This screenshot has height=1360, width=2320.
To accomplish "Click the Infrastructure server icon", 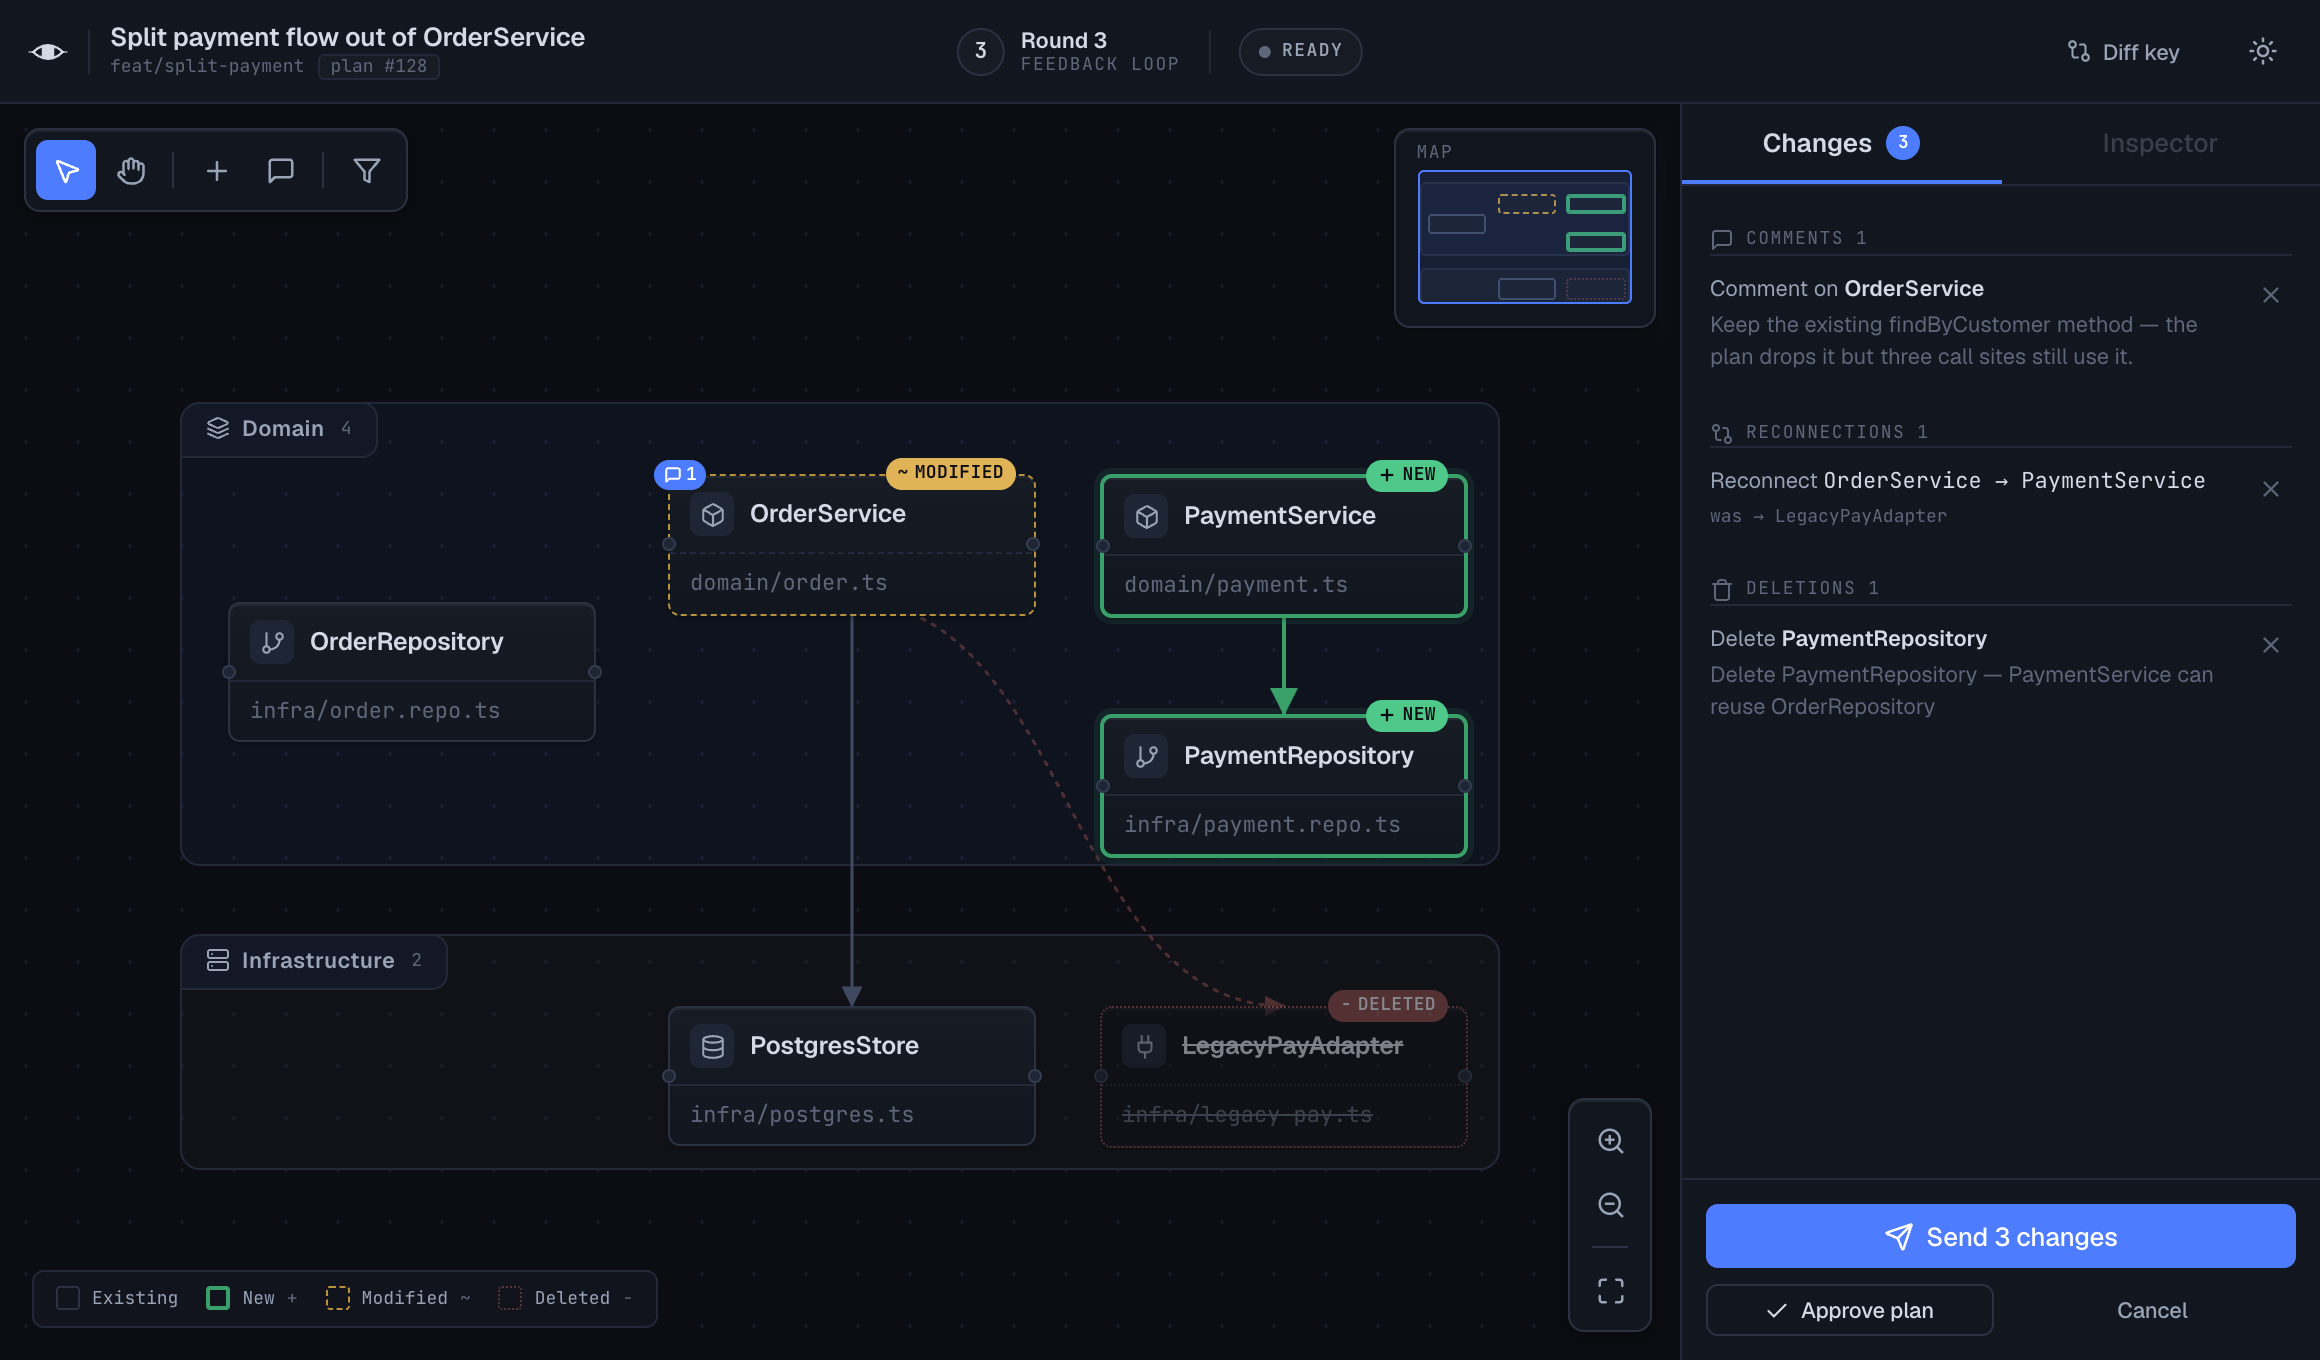I will click(218, 960).
